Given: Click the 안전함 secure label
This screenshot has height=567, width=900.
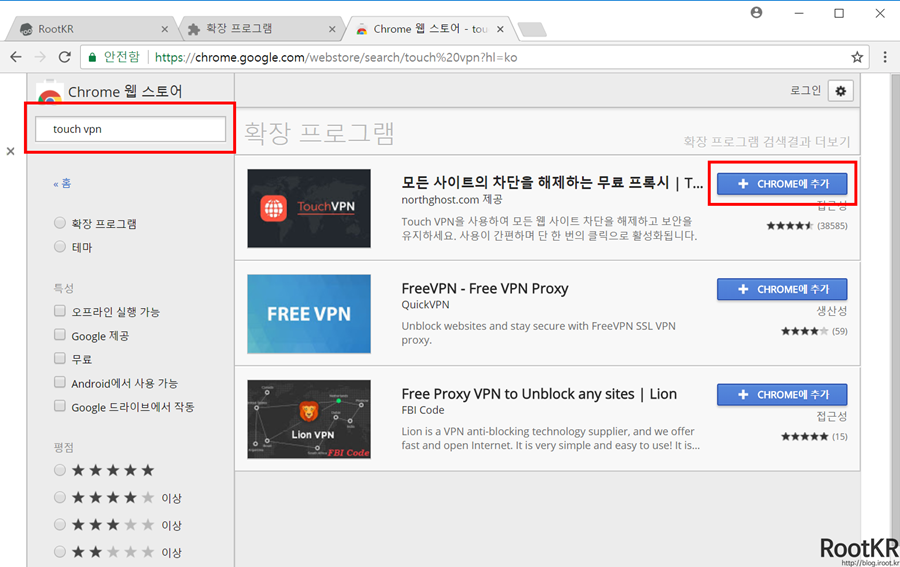Looking at the screenshot, I should [122, 57].
